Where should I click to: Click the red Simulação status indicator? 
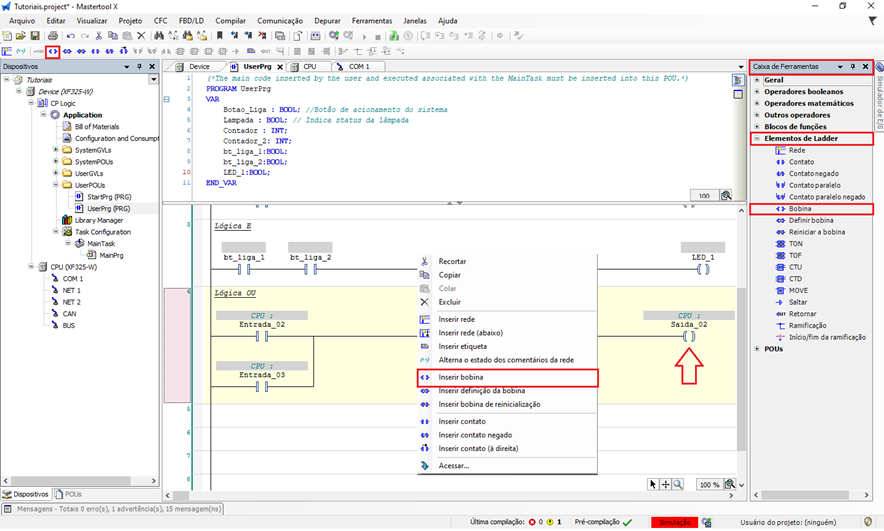click(674, 521)
